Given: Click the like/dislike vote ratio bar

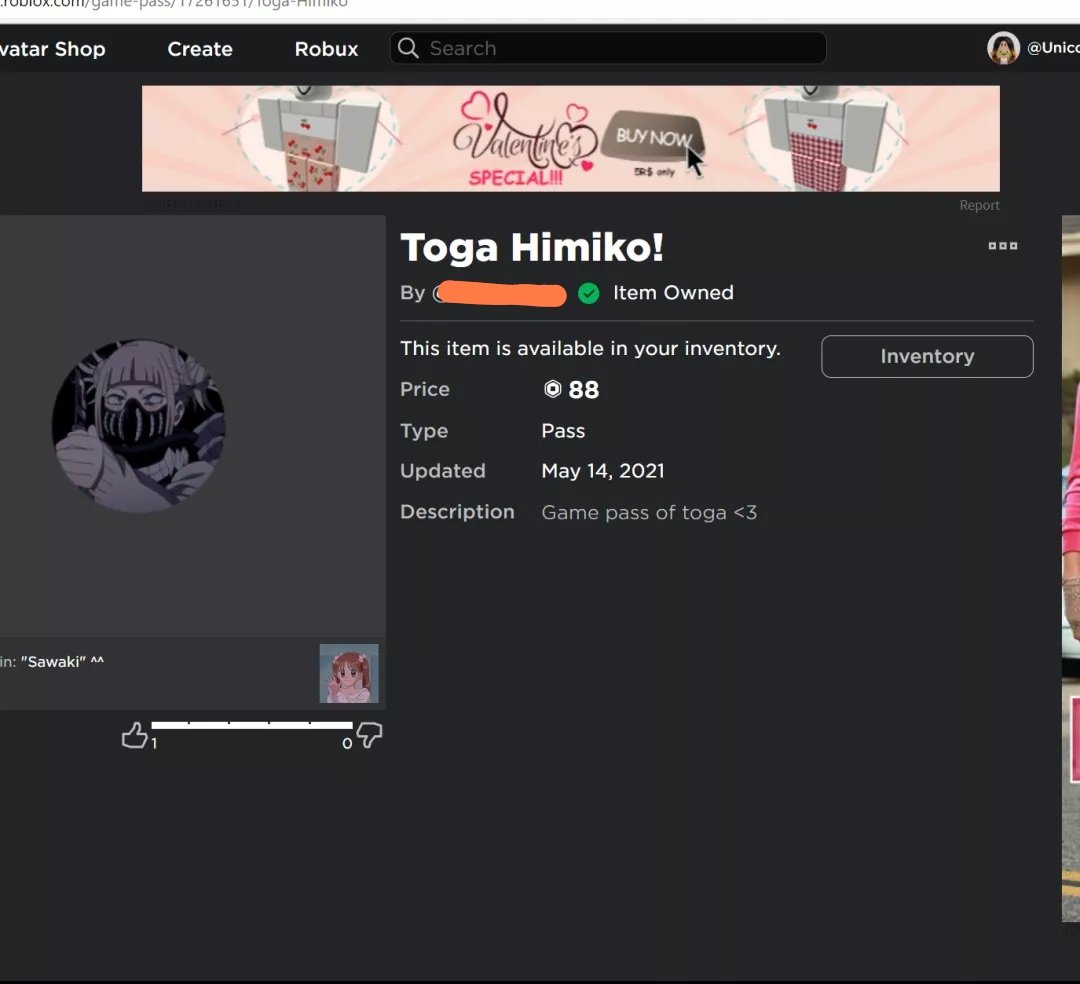Looking at the screenshot, I should point(251,725).
